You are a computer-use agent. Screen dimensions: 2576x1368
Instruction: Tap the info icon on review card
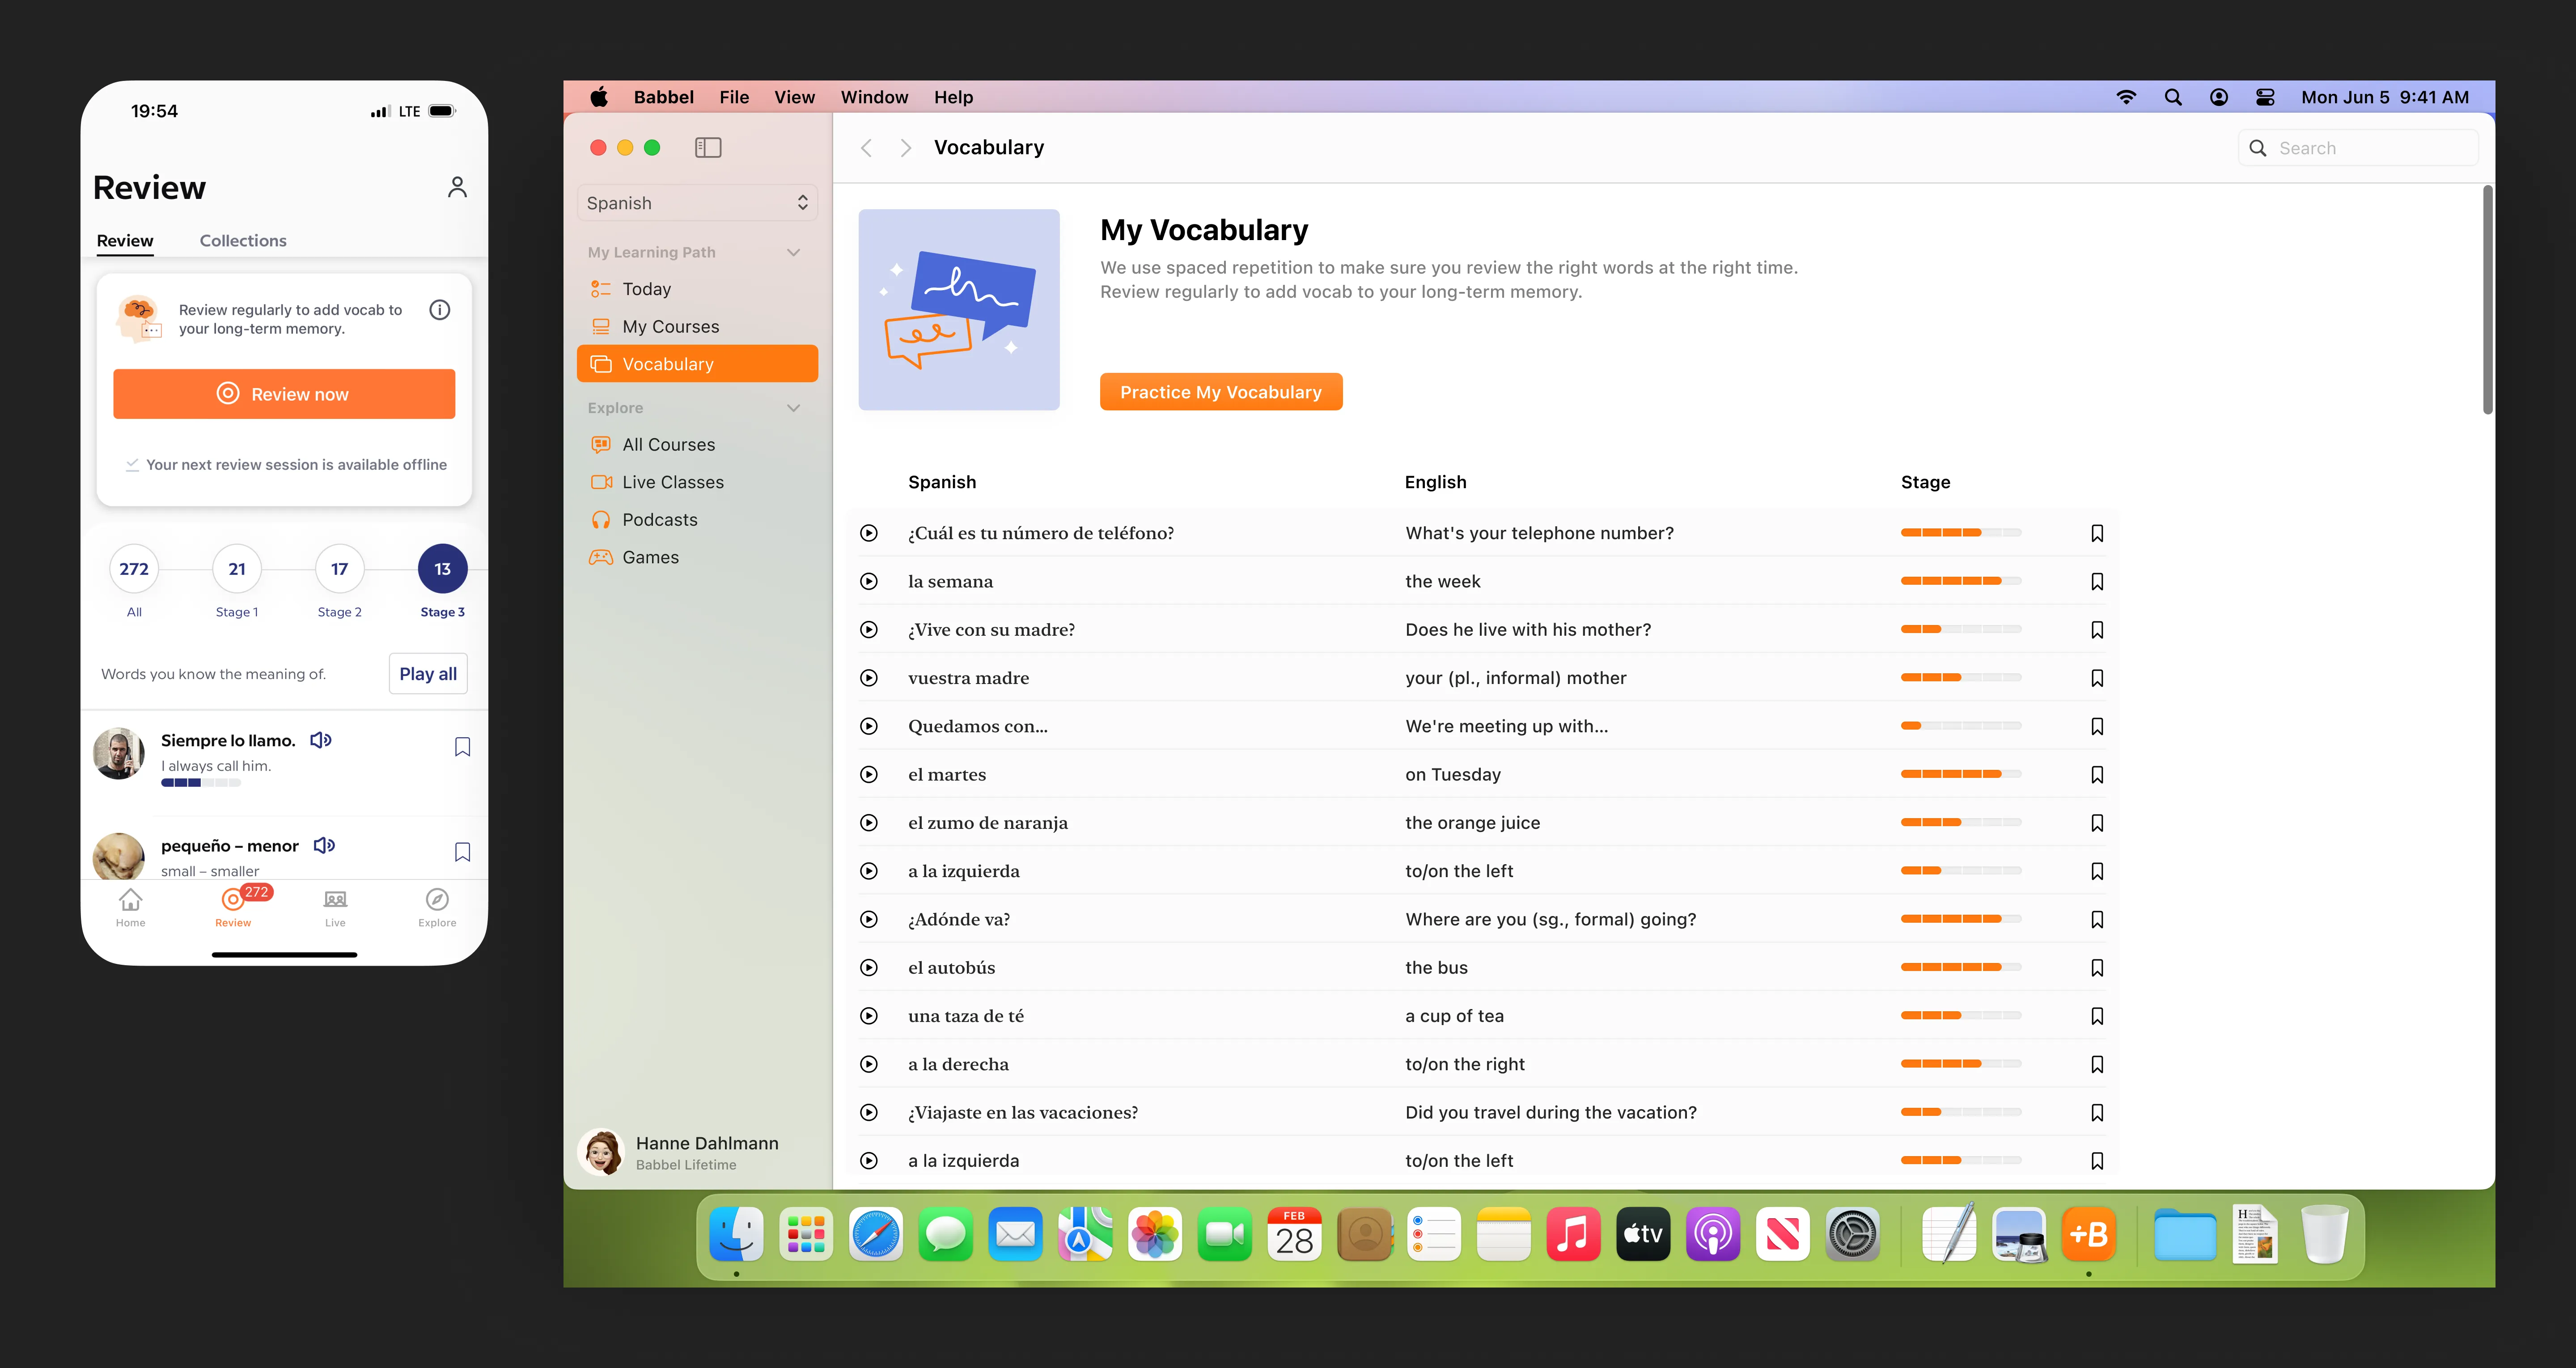[x=439, y=310]
